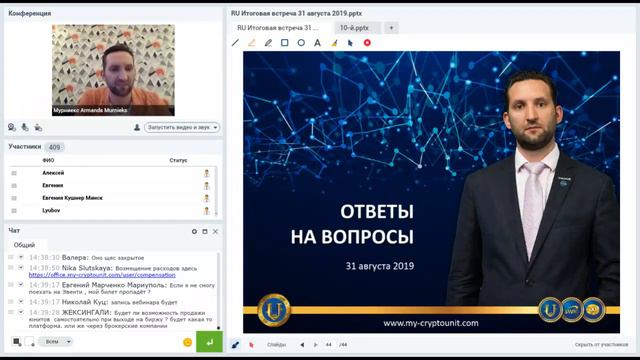Expand ЖЕКСИНГАЛИ message options arrow

click(21, 312)
